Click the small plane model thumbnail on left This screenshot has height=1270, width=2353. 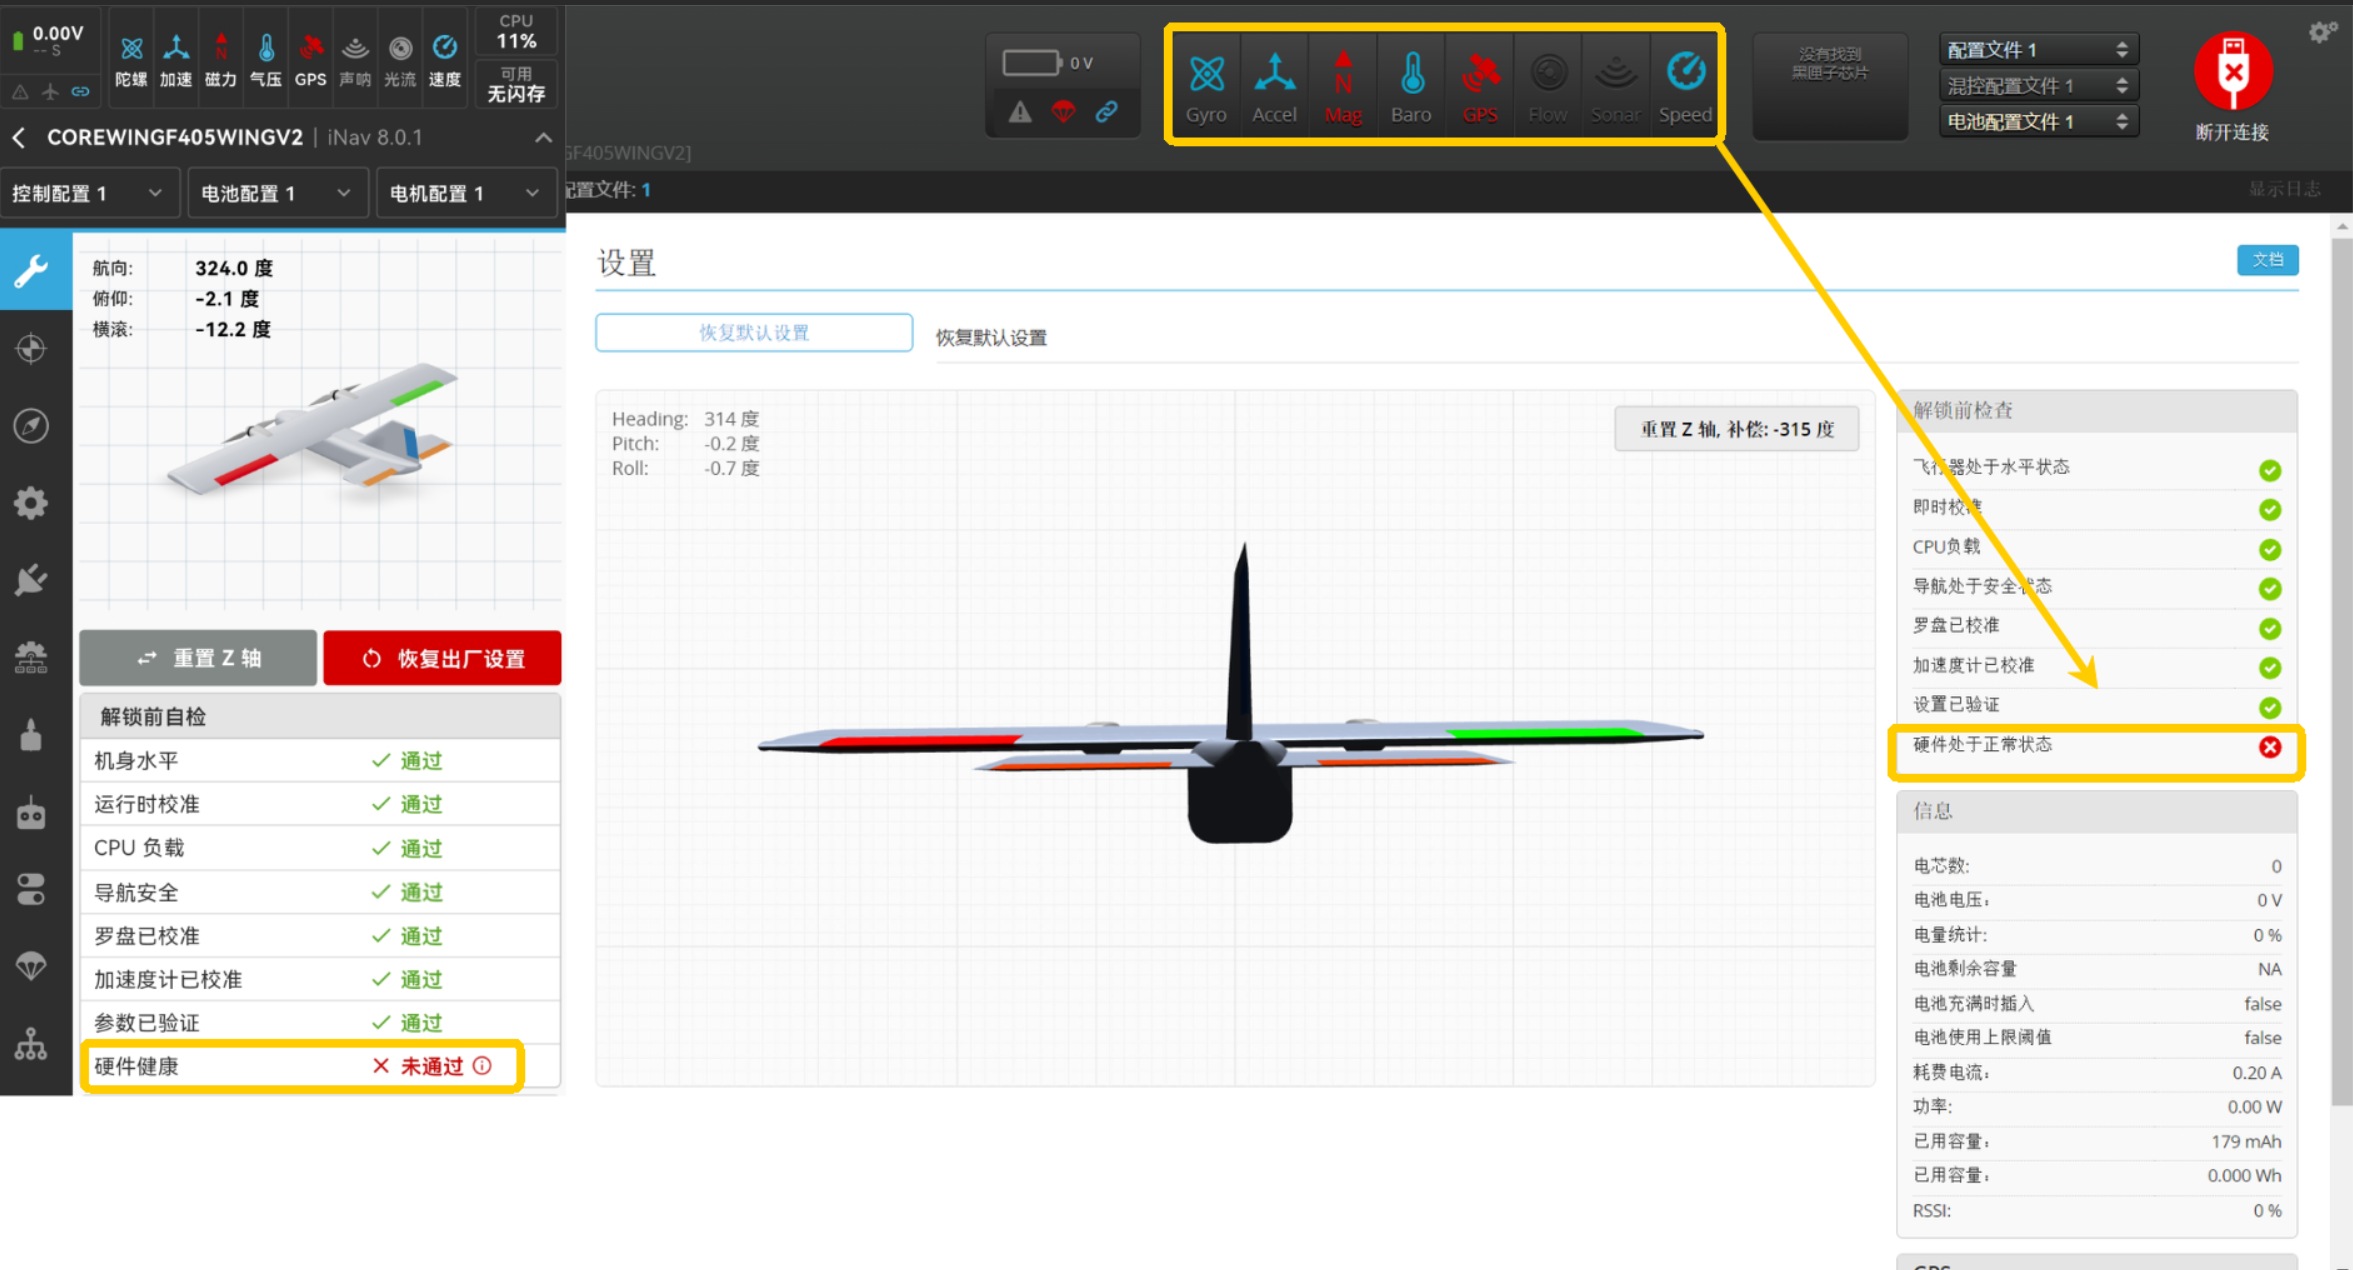click(315, 430)
